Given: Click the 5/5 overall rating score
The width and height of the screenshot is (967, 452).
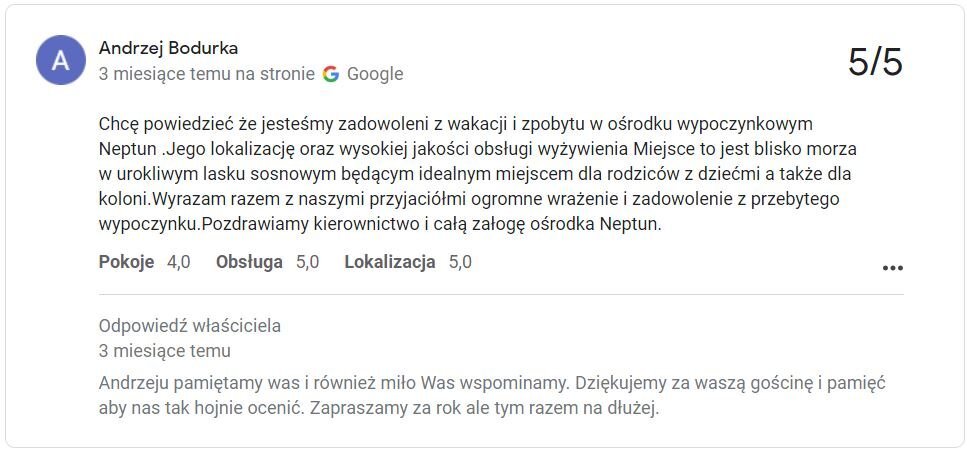Looking at the screenshot, I should pyautogui.click(x=875, y=62).
